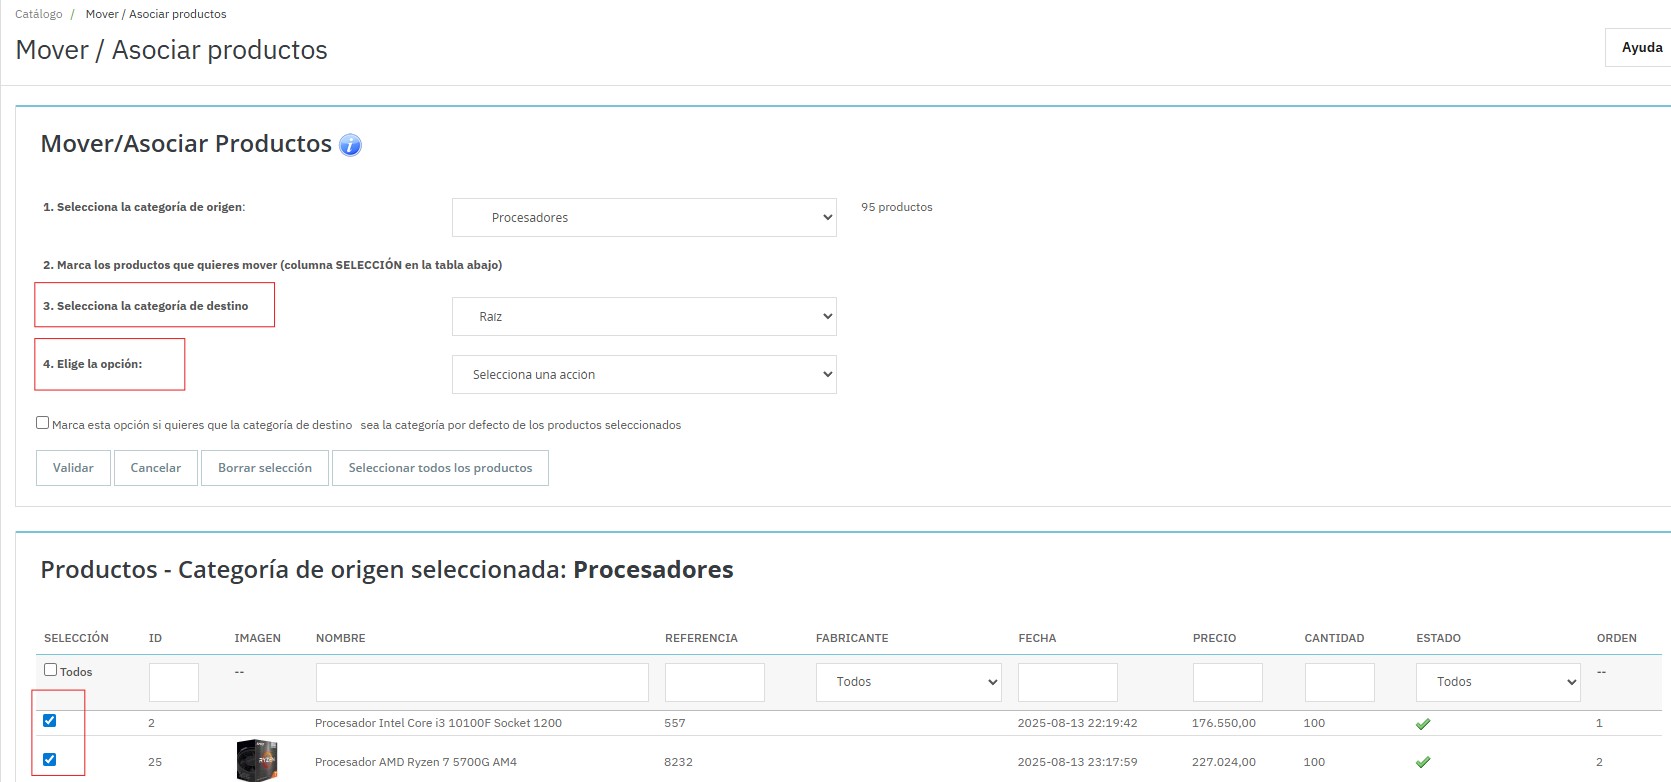Tick the Todos select-all checkbox
This screenshot has width=1671, height=782.
pyautogui.click(x=50, y=670)
